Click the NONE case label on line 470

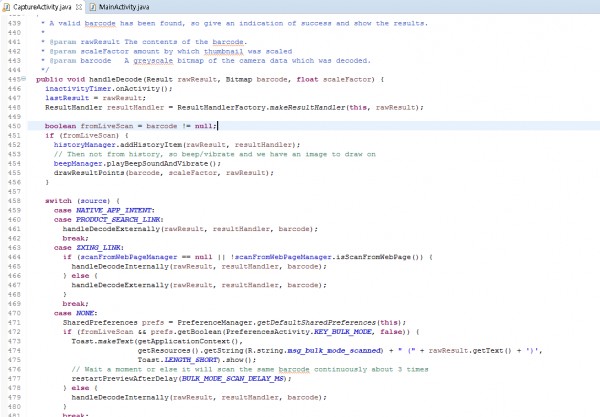(x=85, y=313)
